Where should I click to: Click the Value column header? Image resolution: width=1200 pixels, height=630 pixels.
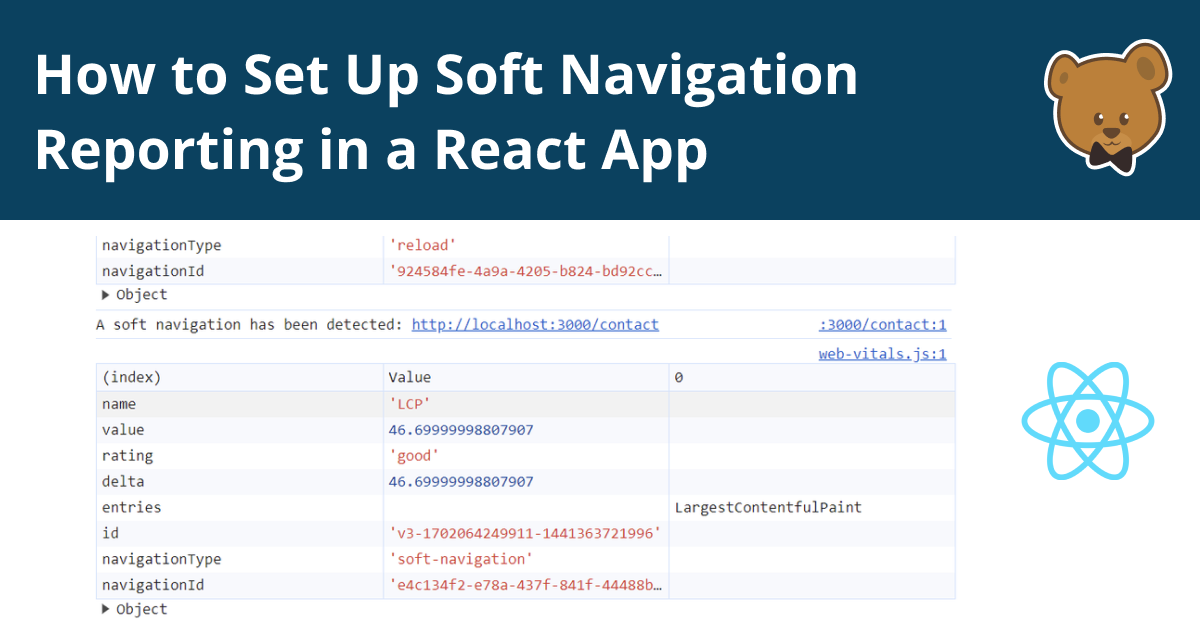pyautogui.click(x=410, y=378)
